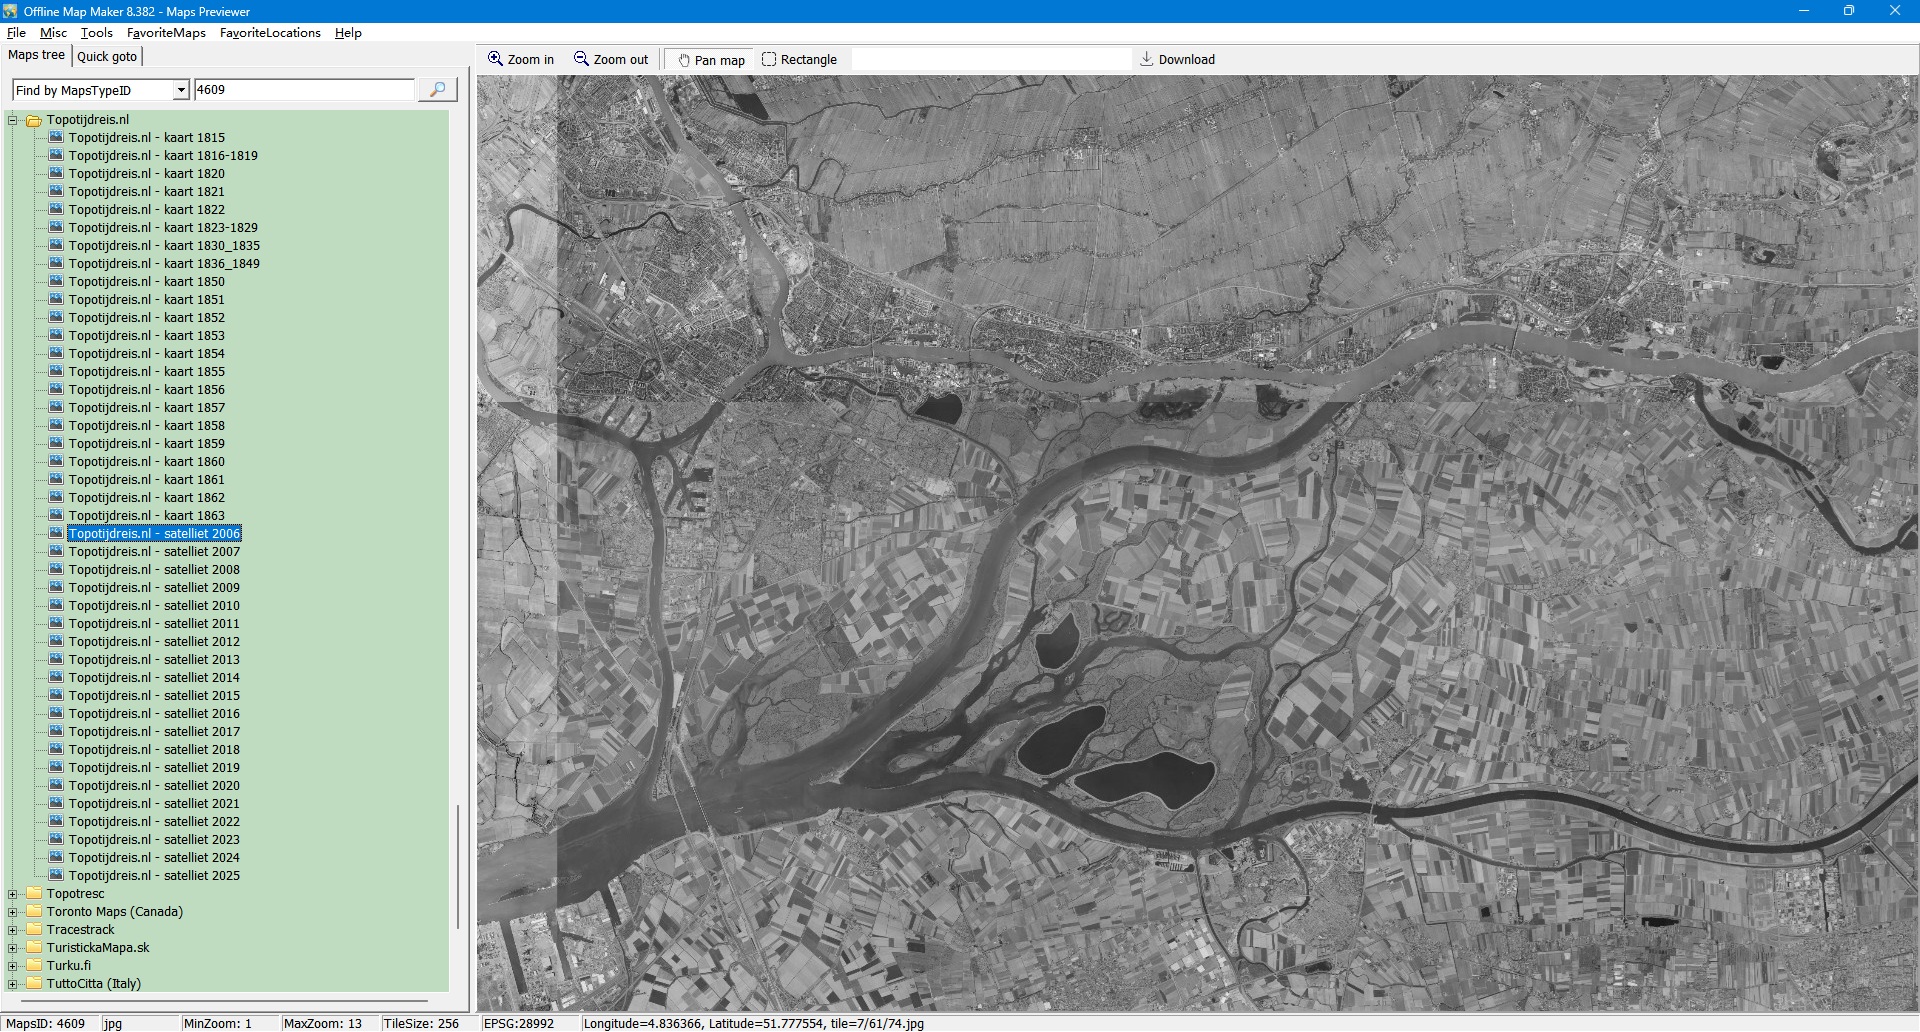Click the MapsTypeID search input field
The height and width of the screenshot is (1032, 1920).
pyautogui.click(x=304, y=90)
